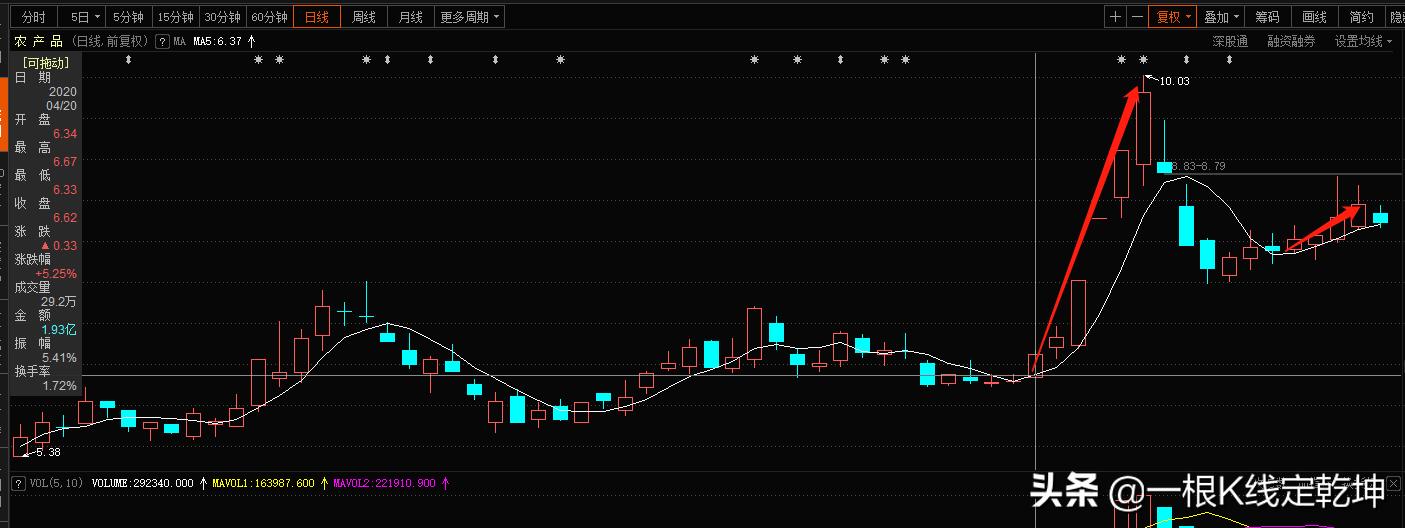Click the 5.38 low price label
Image resolution: width=1405 pixels, height=528 pixels.
tap(46, 451)
